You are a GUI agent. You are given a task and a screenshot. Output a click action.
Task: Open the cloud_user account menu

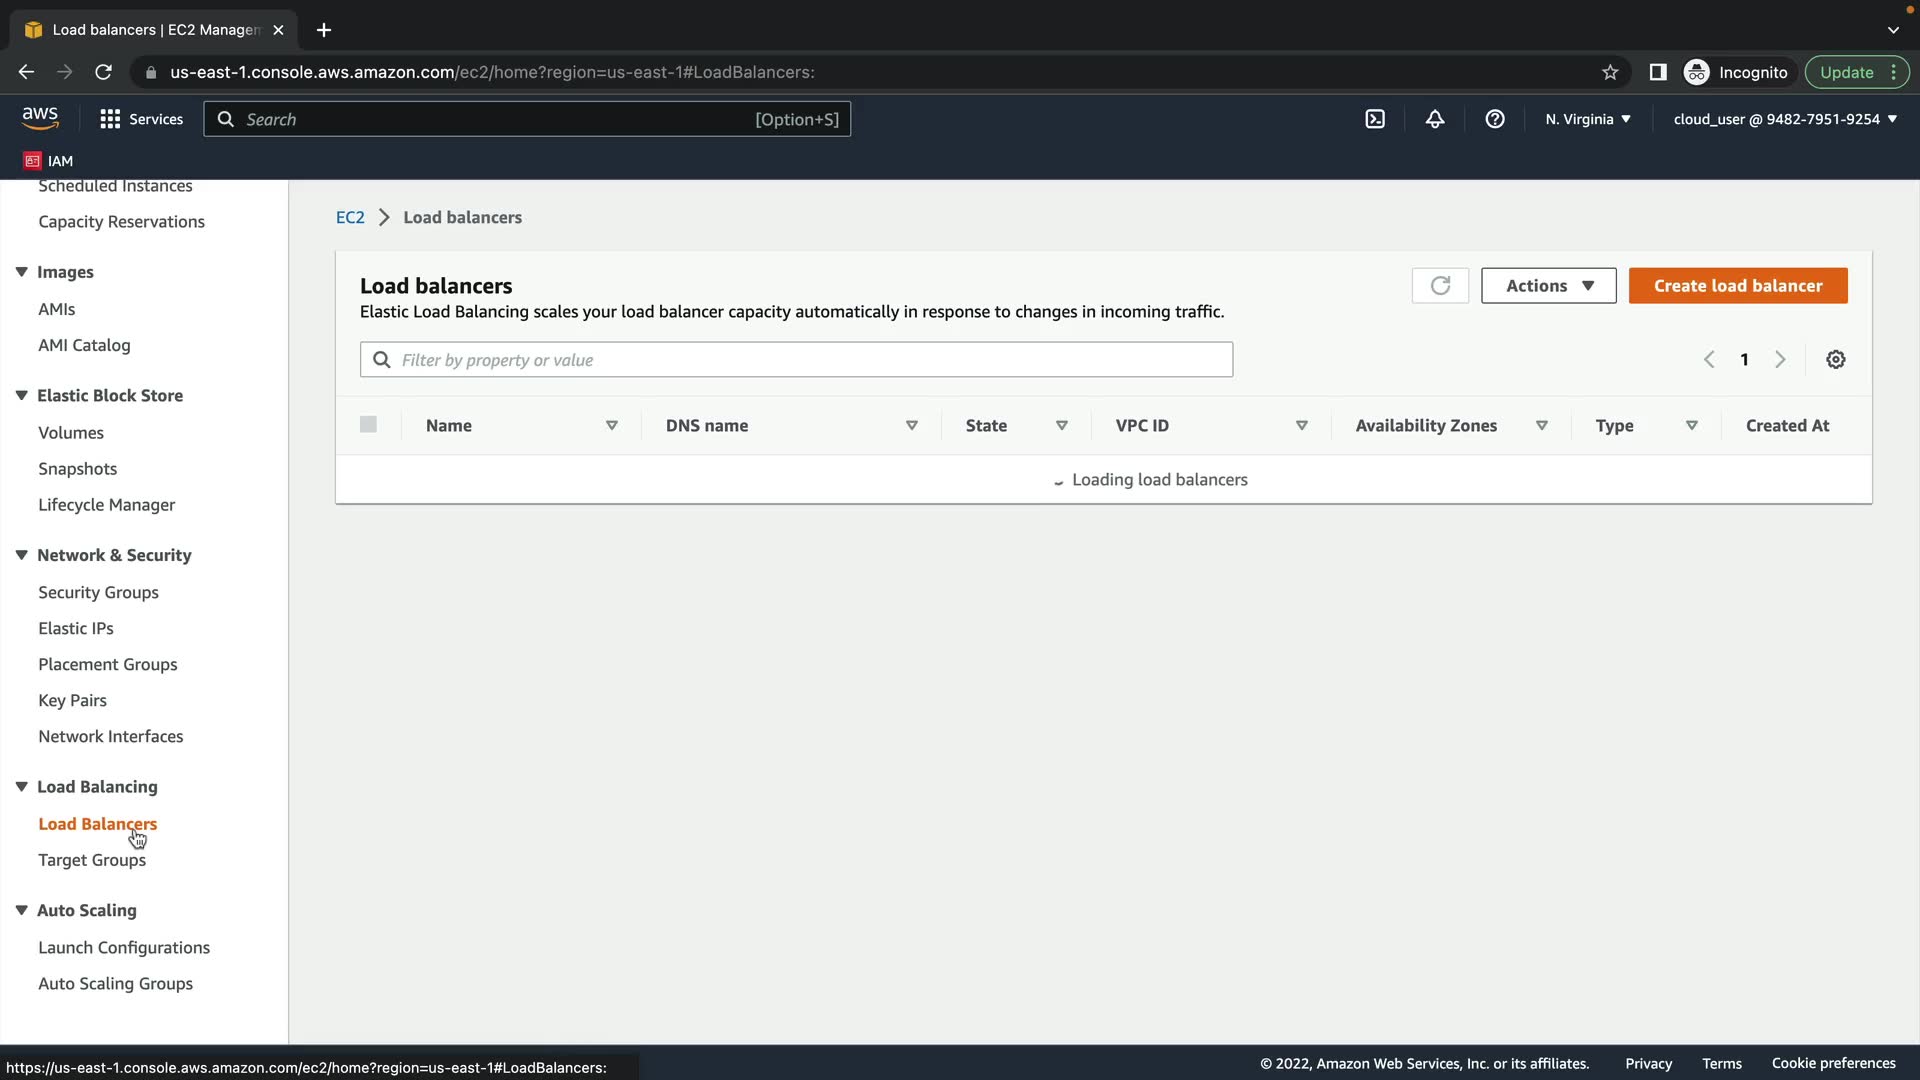(1785, 119)
